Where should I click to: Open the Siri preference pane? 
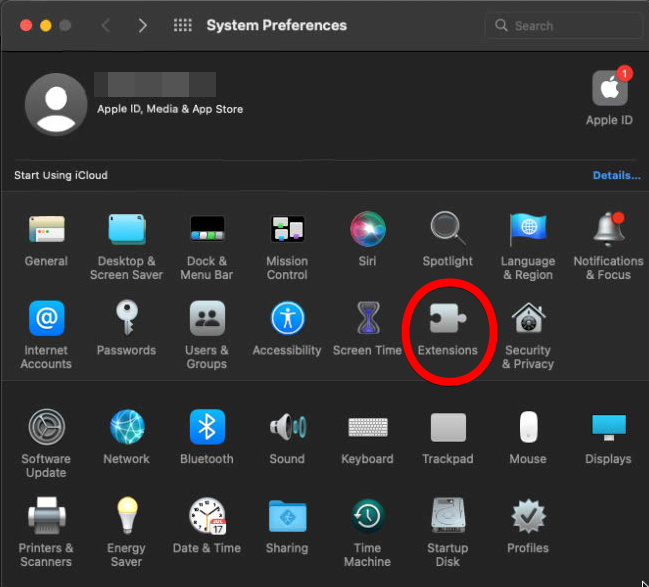[x=367, y=230]
